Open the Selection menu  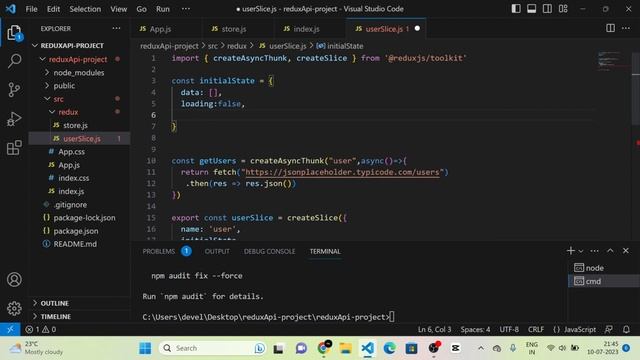[85, 9]
